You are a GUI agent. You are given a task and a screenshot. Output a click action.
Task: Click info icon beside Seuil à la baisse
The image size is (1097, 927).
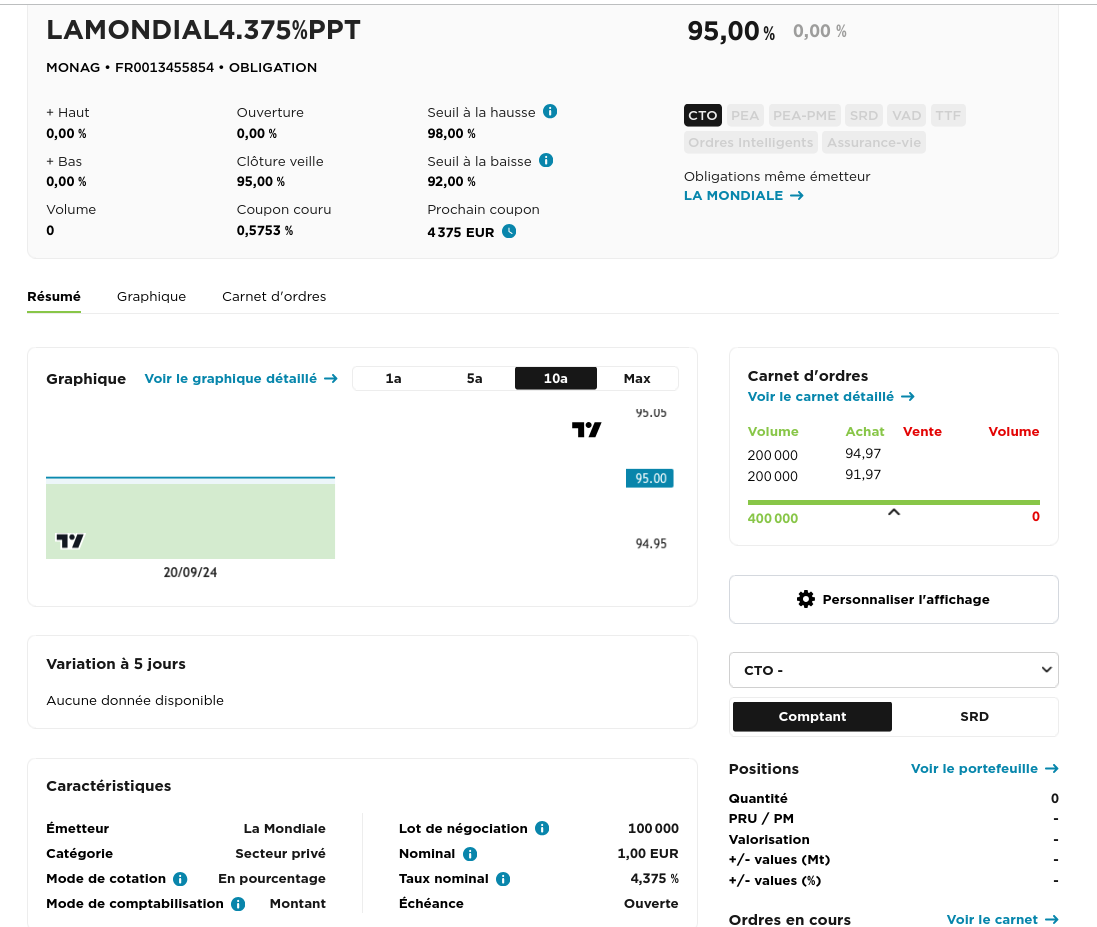[546, 160]
